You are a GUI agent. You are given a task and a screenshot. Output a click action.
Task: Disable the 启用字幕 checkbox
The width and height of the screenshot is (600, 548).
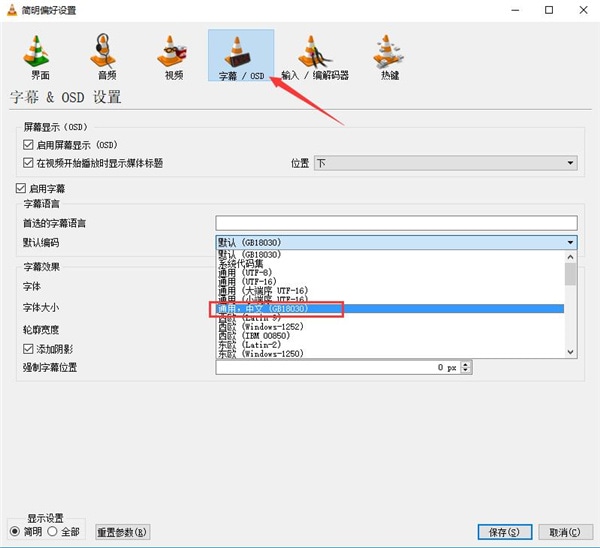[21, 188]
